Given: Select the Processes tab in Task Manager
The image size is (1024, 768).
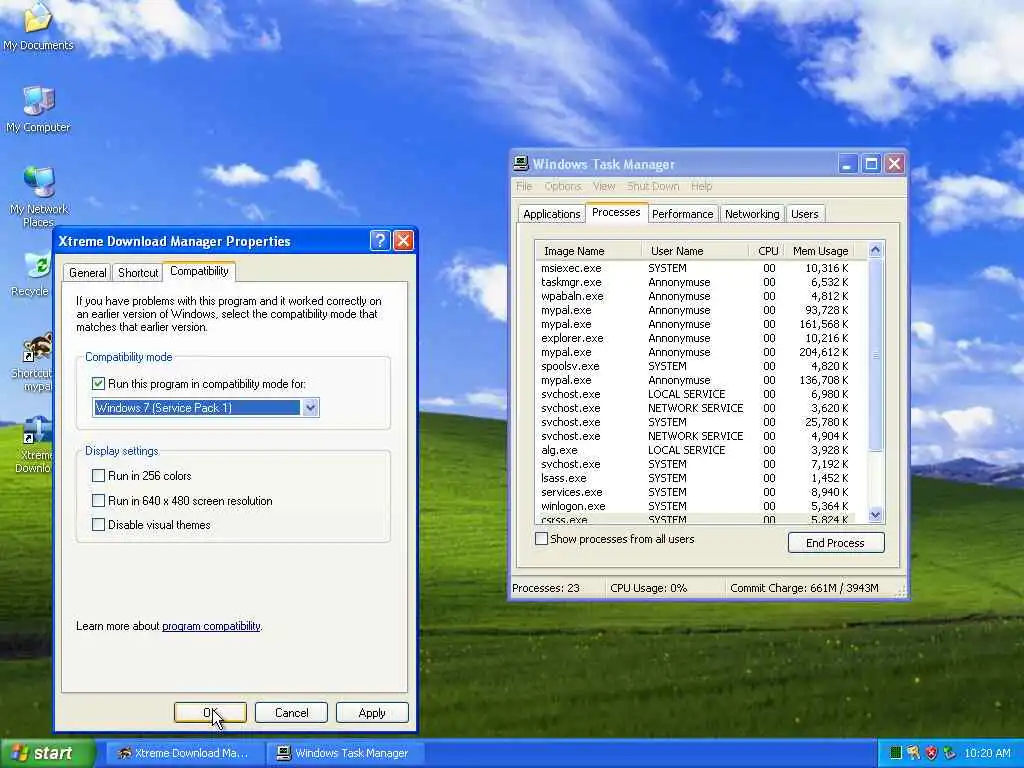Looking at the screenshot, I should coord(616,212).
